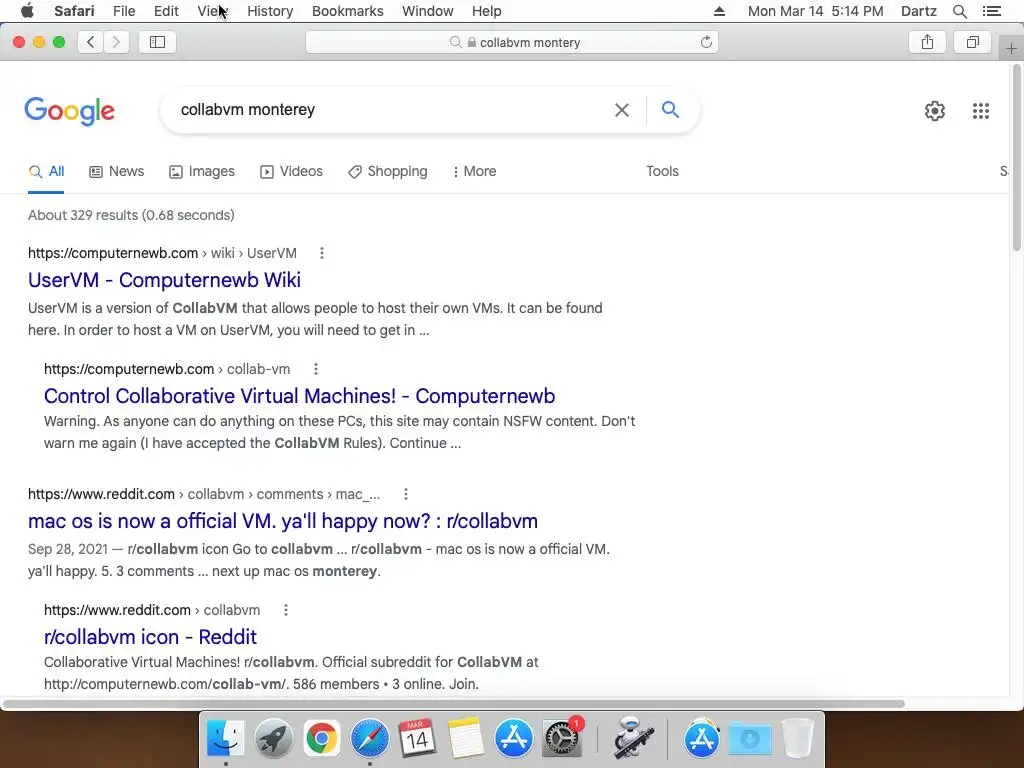
Task: Open the first App Store icon in the Dock
Action: click(513, 739)
